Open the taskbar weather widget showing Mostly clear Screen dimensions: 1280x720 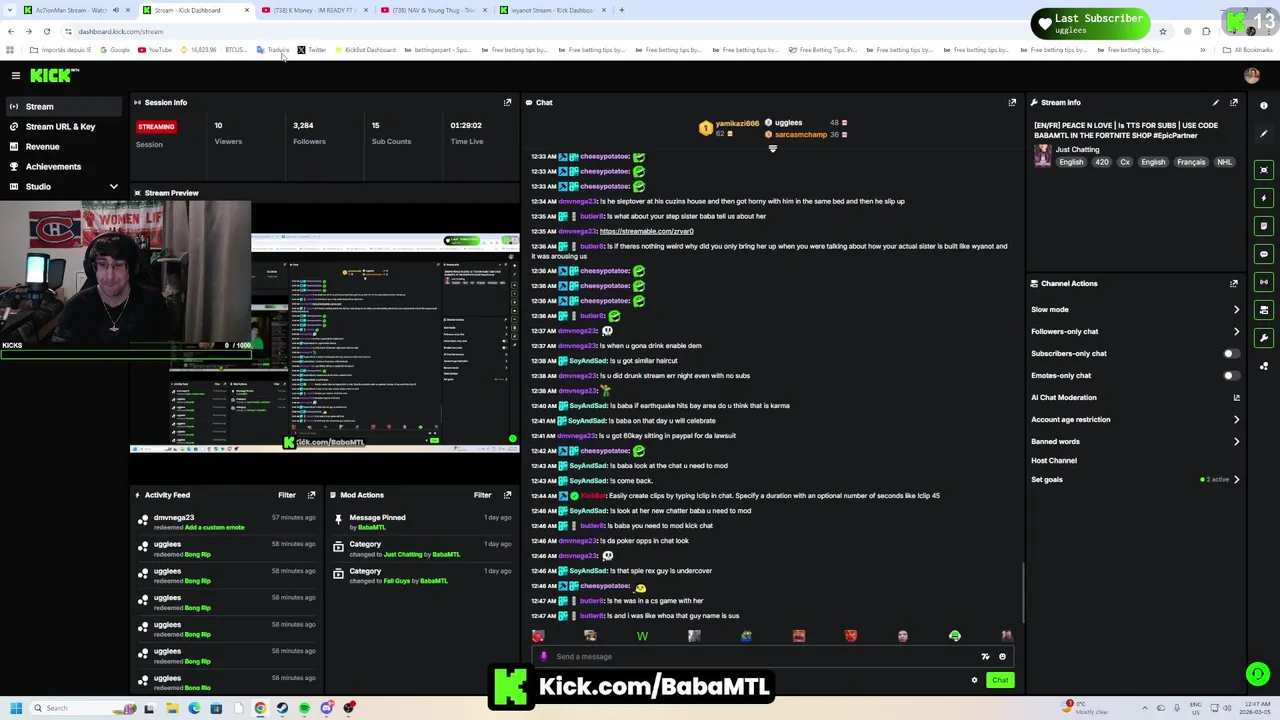tap(1086, 708)
